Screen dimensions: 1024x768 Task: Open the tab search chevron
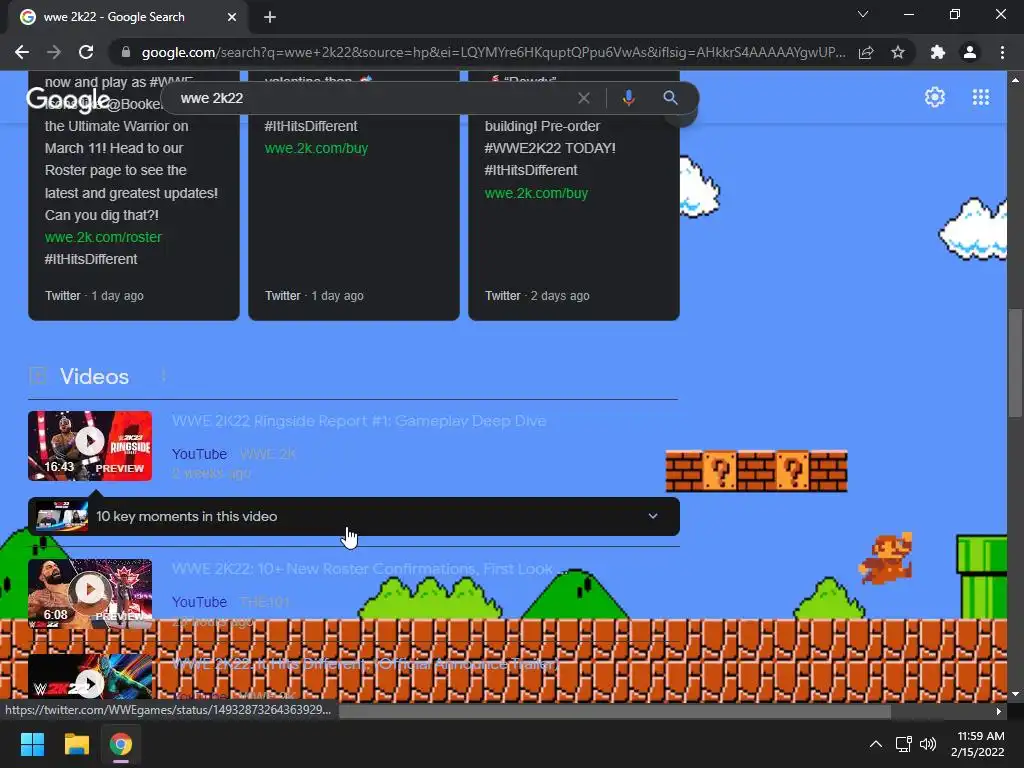coord(863,14)
